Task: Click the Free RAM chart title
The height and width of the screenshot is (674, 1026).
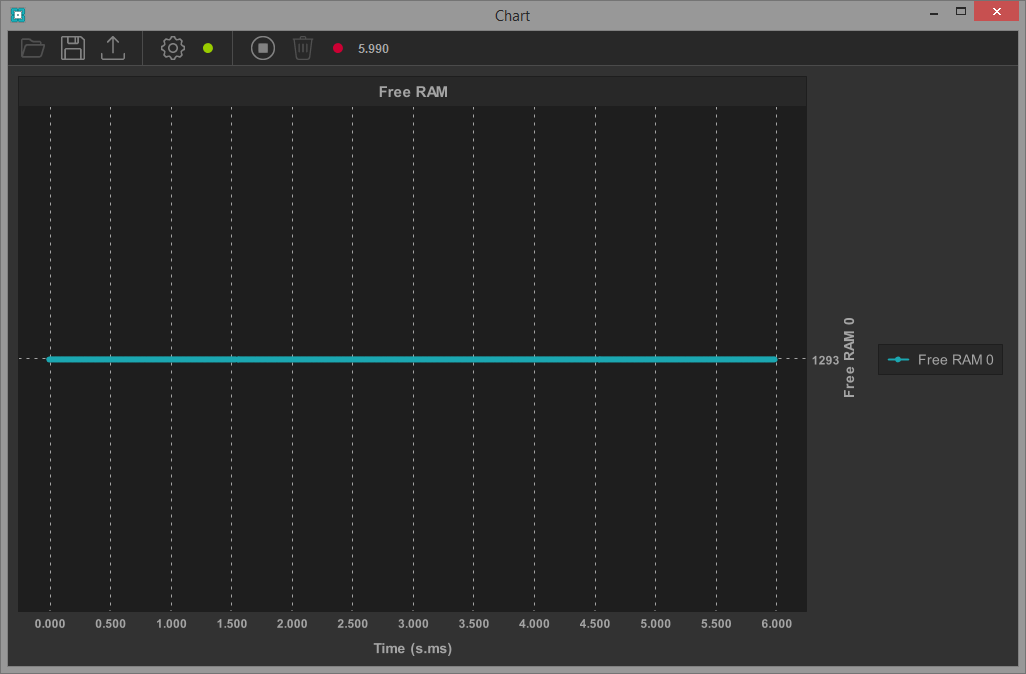Action: (413, 92)
